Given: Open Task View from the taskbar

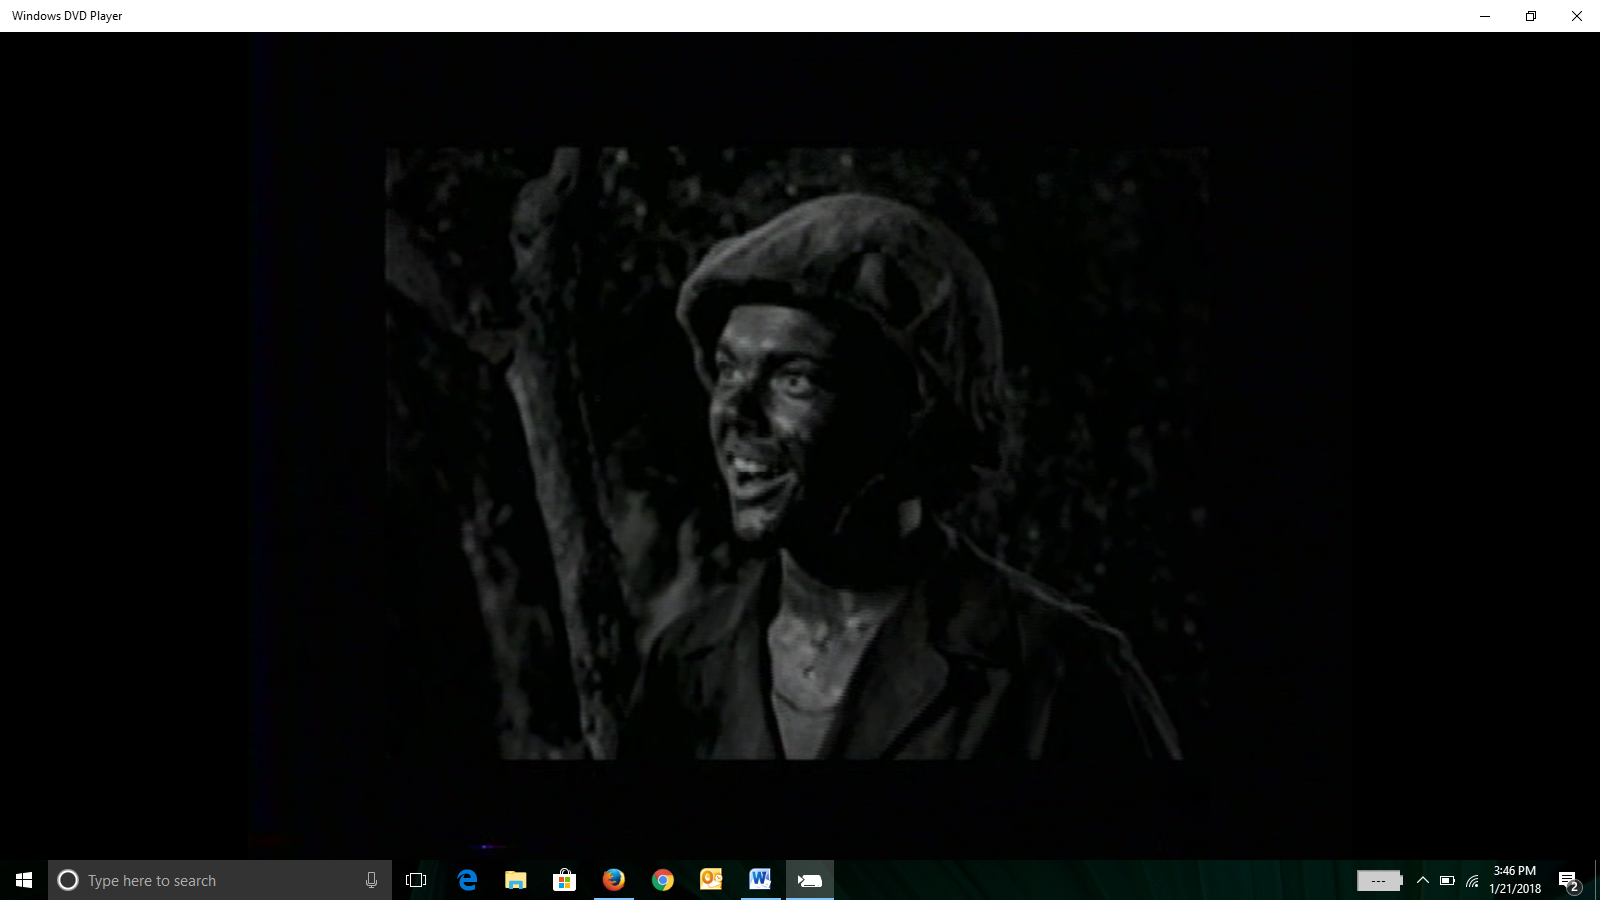Looking at the screenshot, I should [x=416, y=880].
